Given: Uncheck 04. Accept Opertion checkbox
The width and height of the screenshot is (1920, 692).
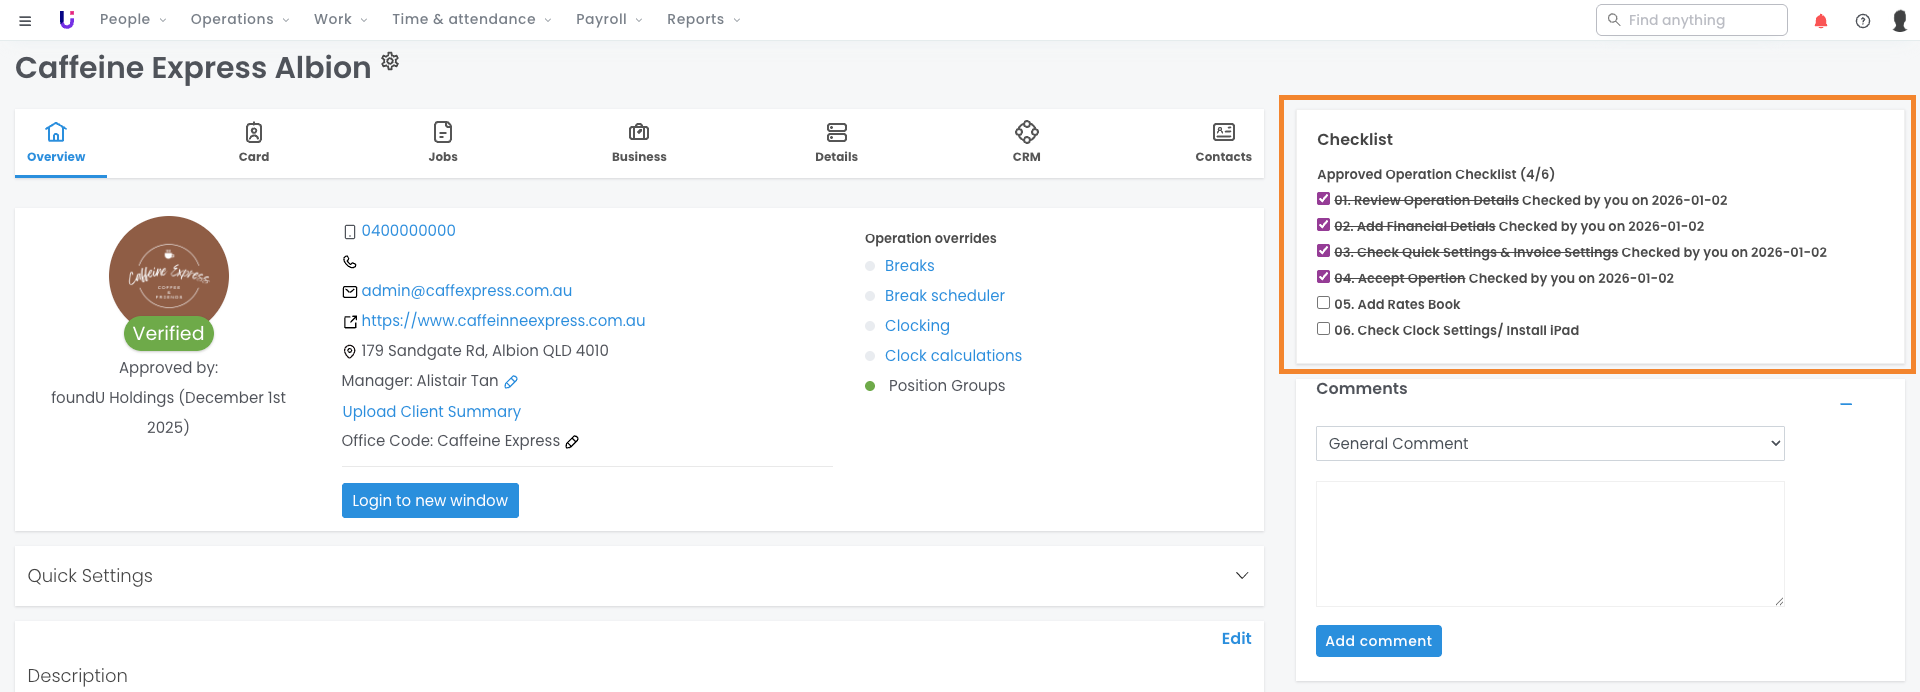Looking at the screenshot, I should coord(1323,277).
